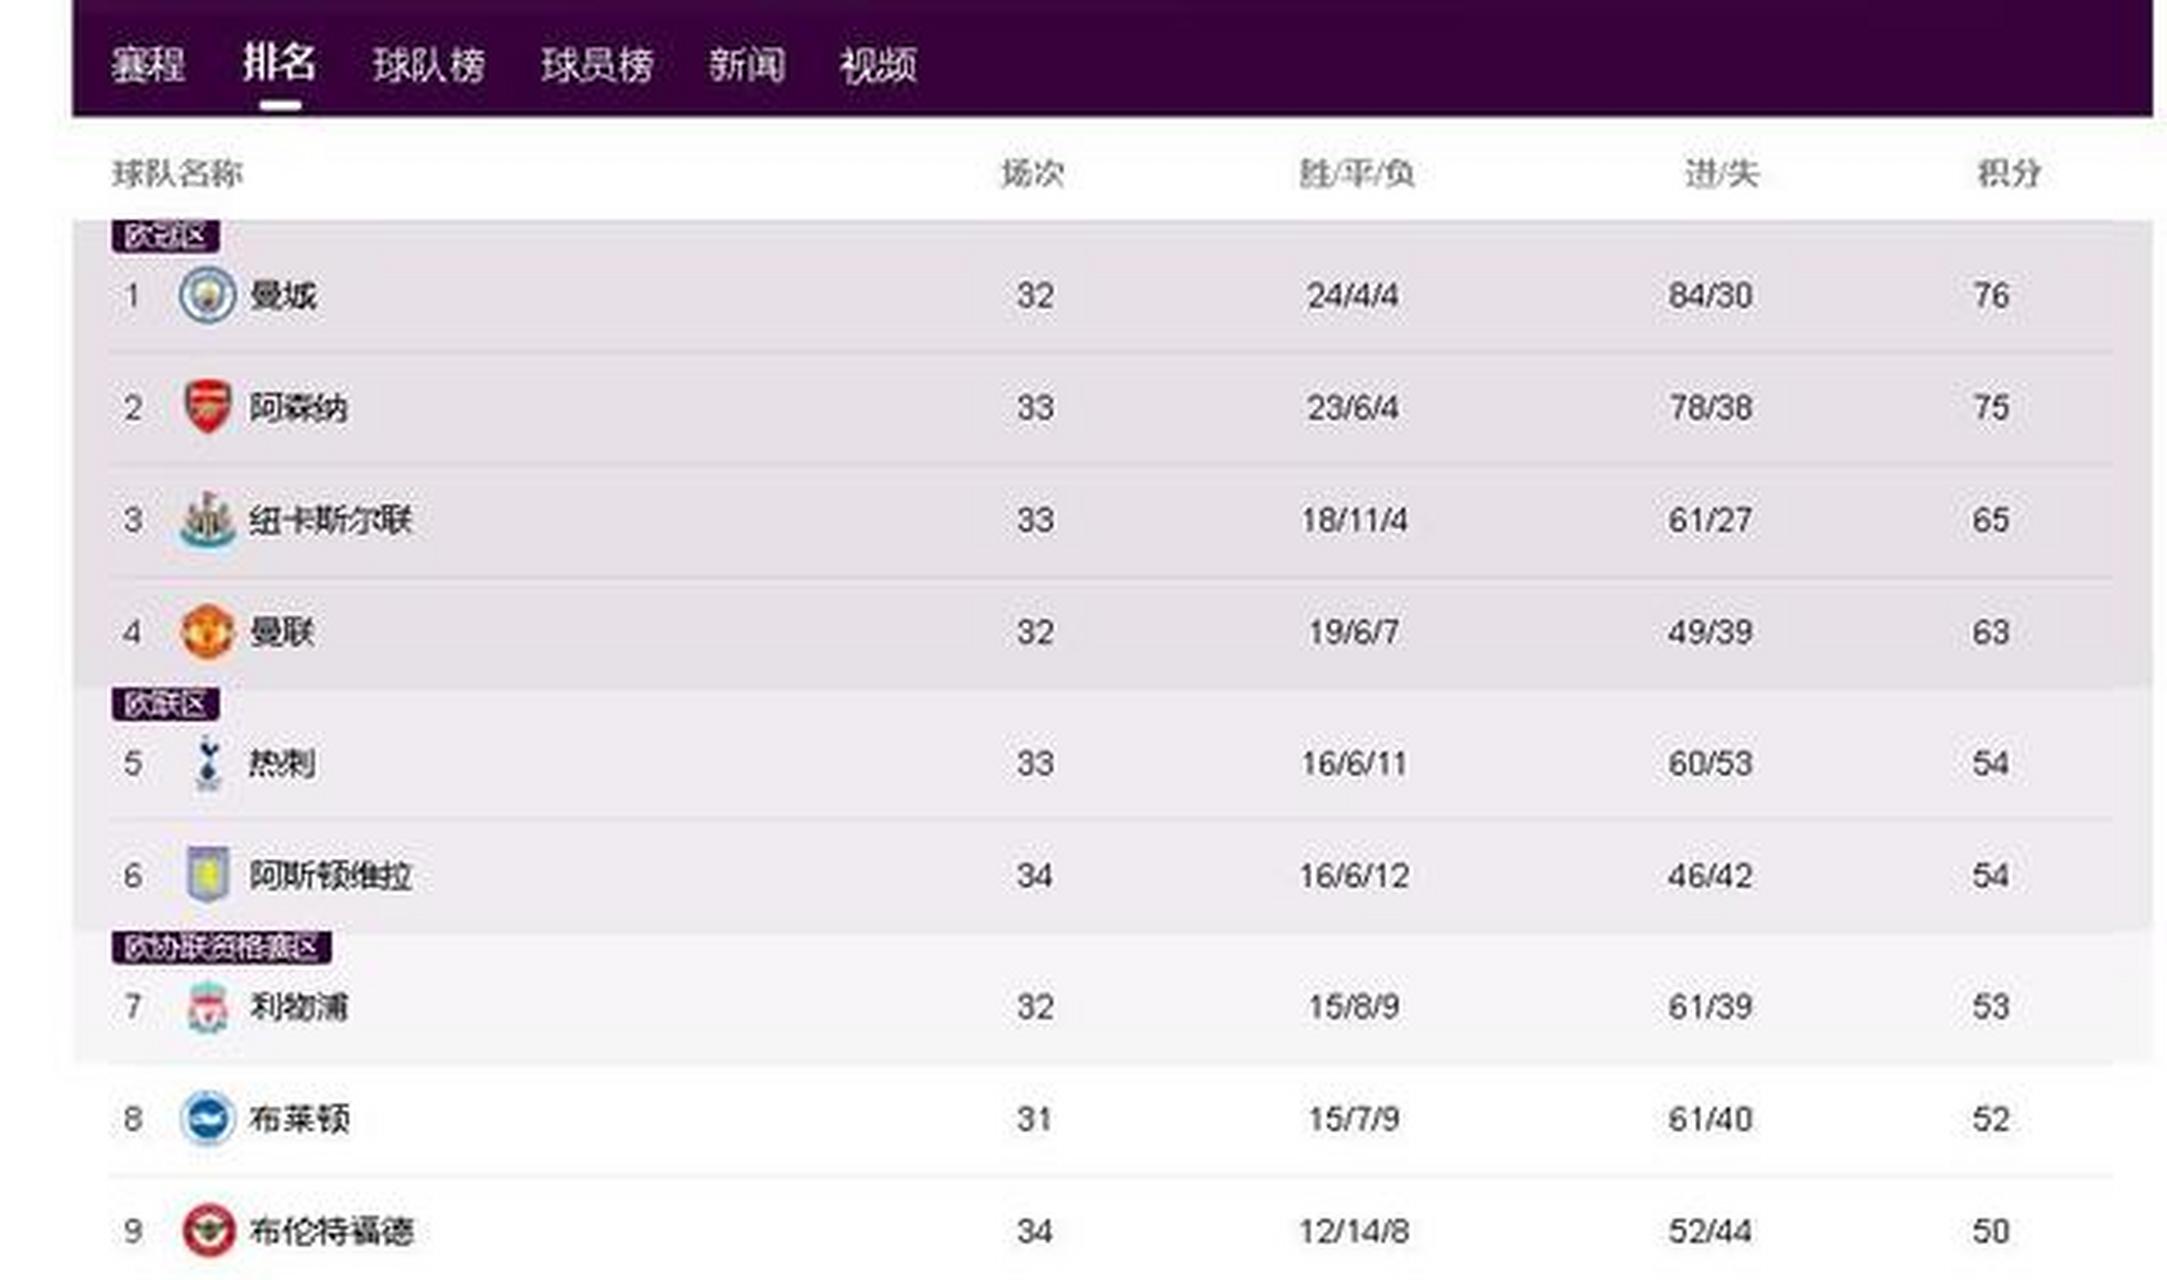The width and height of the screenshot is (2167, 1280).
Task: Click the Aston Villa crest icon
Action: tap(207, 875)
